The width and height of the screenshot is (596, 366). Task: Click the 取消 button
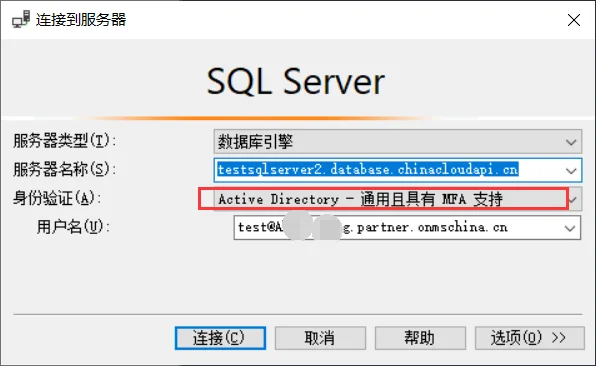(x=320, y=338)
